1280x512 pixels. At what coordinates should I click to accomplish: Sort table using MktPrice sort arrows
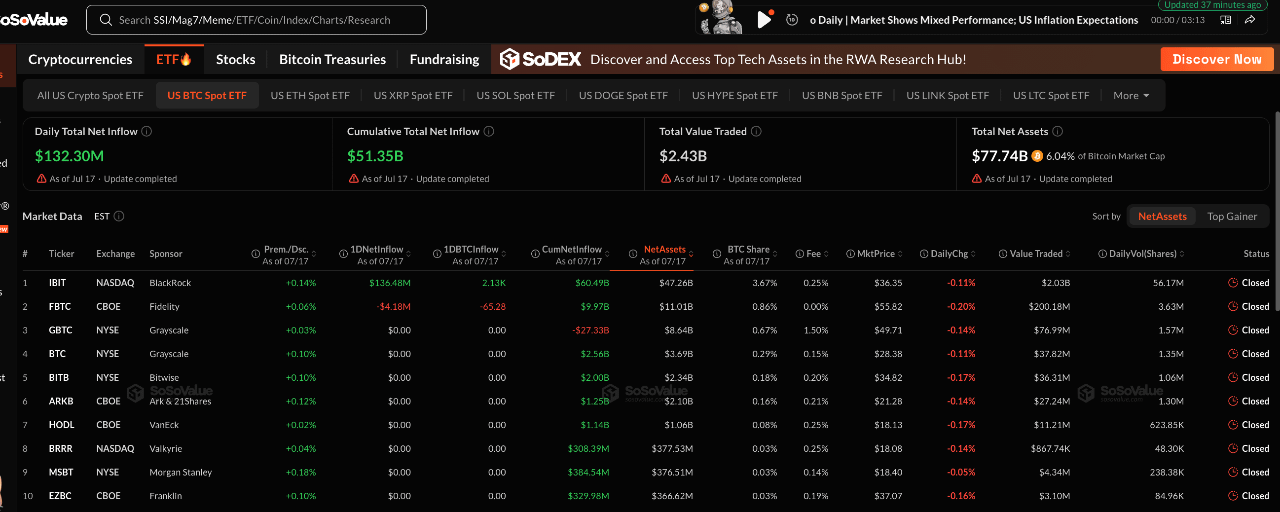click(x=899, y=254)
